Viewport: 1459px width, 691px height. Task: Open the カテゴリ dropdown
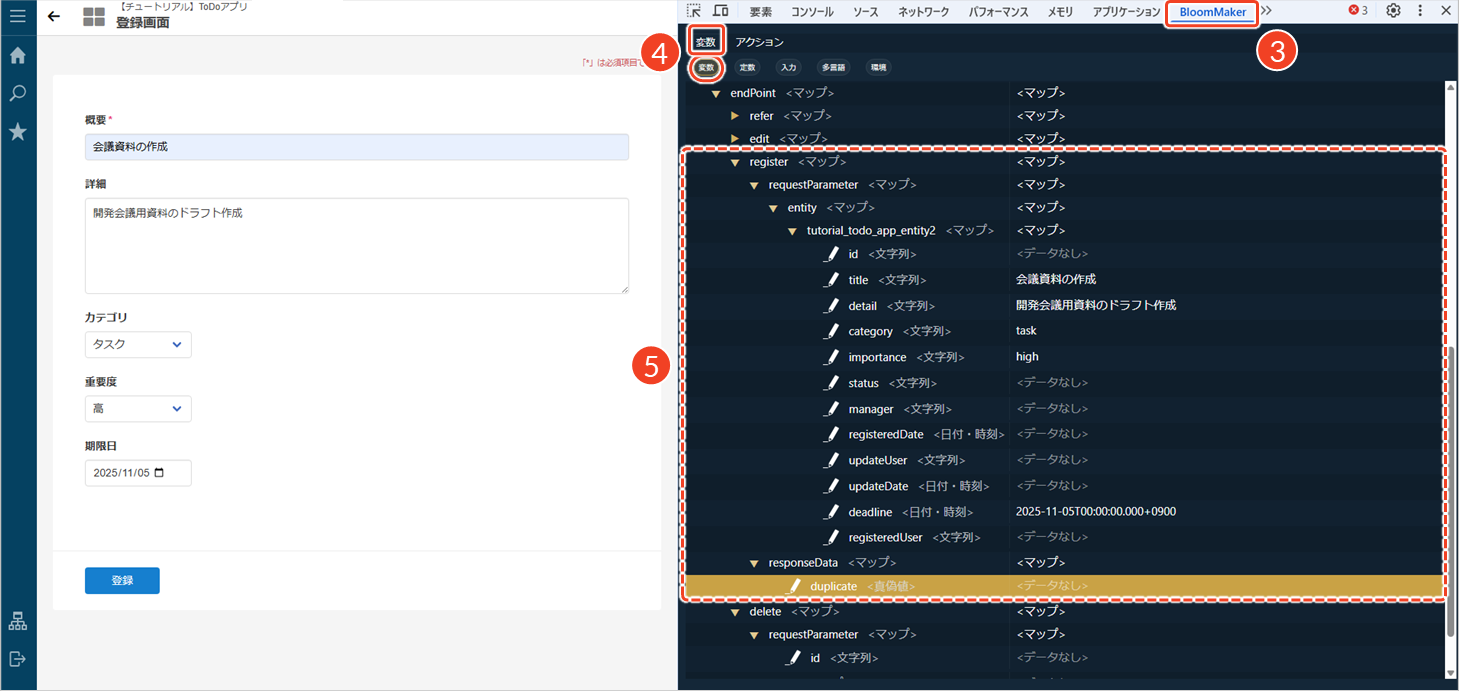pos(138,345)
